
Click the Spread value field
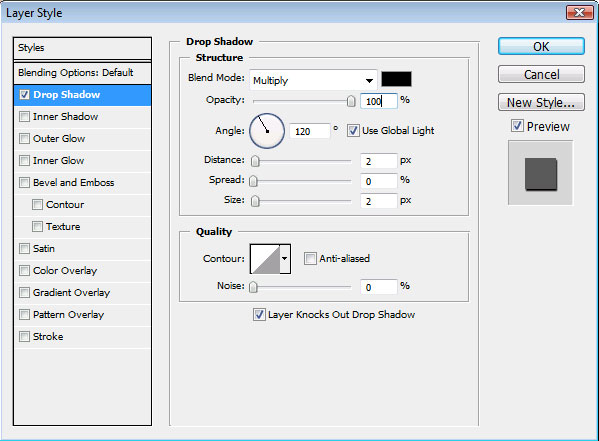point(379,181)
